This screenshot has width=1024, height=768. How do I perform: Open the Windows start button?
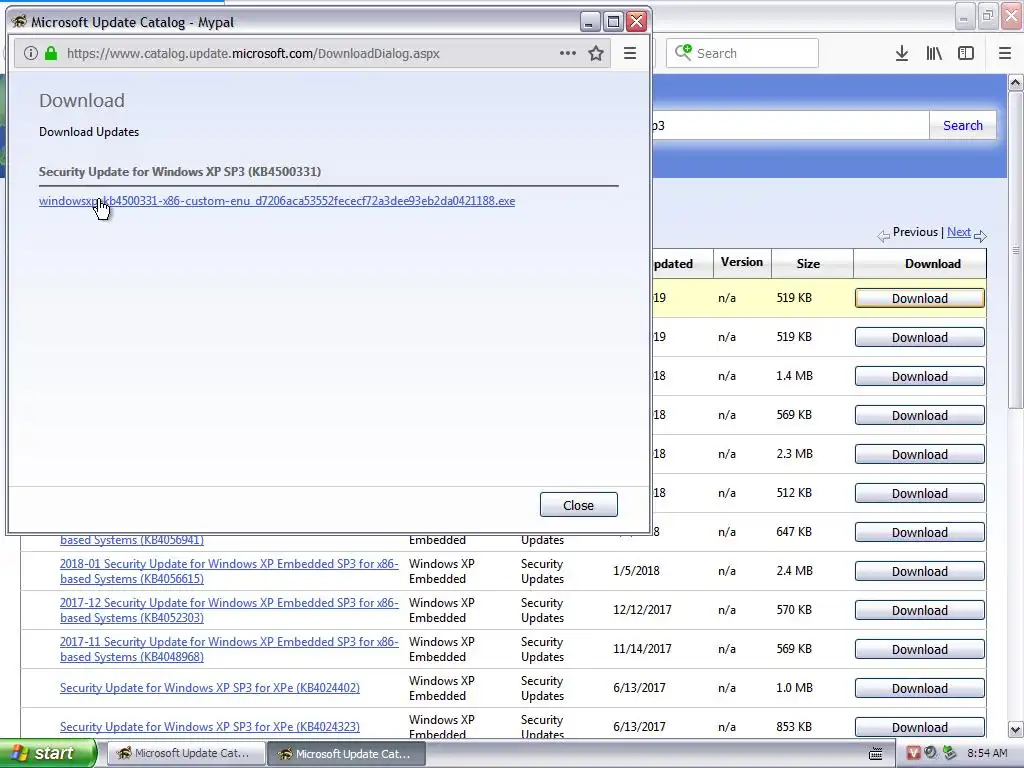(x=48, y=754)
